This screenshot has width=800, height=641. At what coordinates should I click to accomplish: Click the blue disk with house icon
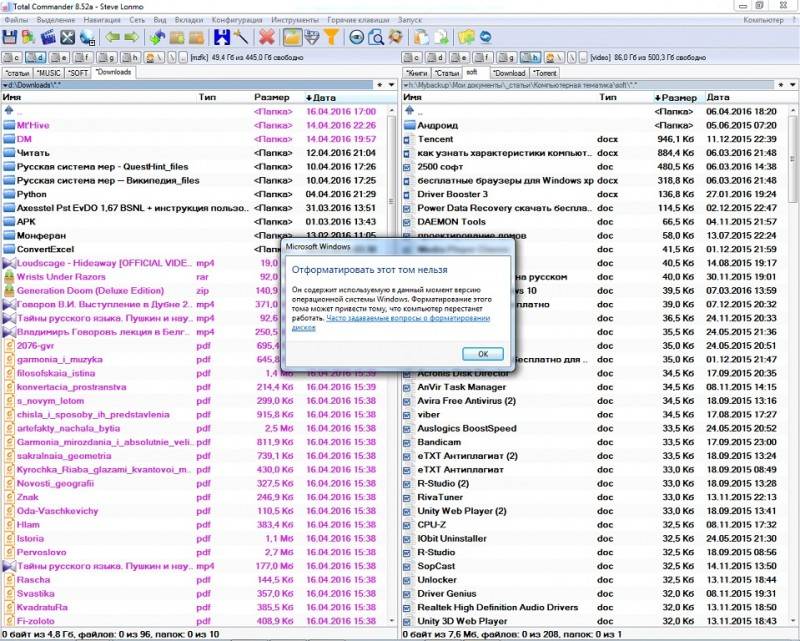pos(221,37)
